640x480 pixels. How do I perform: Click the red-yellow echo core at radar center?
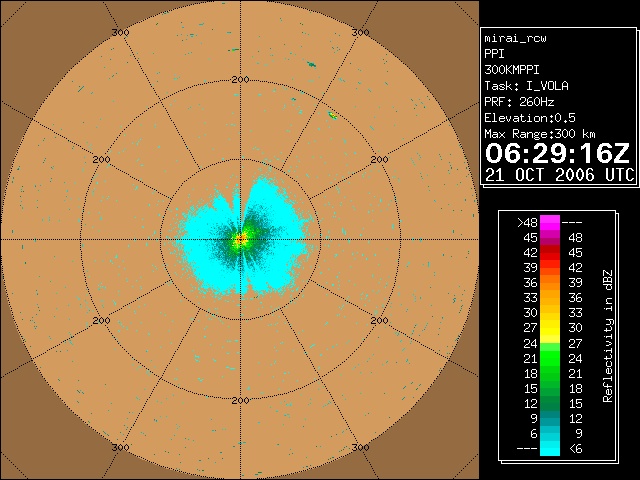(240, 240)
